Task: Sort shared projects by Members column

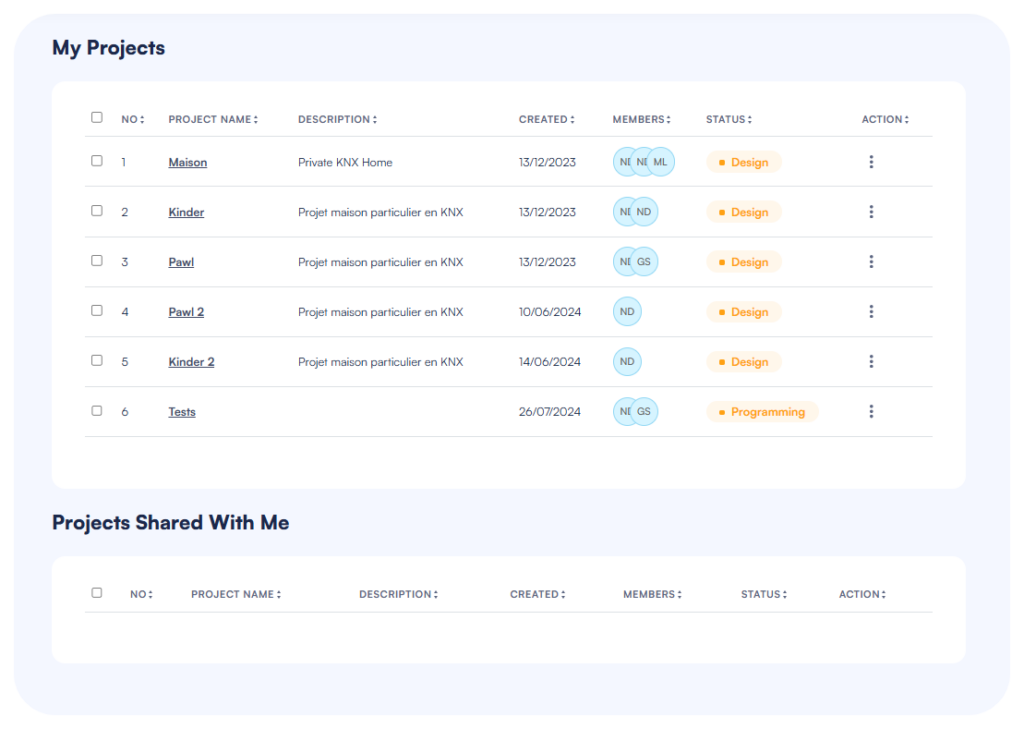Action: (652, 595)
